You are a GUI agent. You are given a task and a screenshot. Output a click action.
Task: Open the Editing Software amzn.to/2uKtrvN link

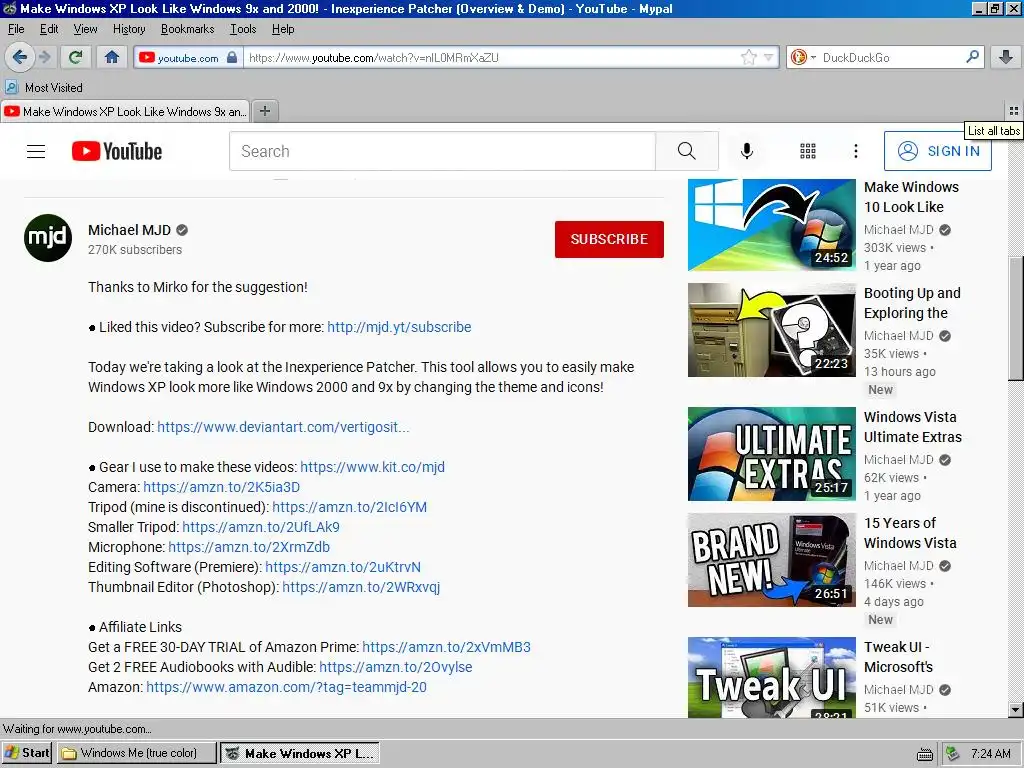coord(343,567)
